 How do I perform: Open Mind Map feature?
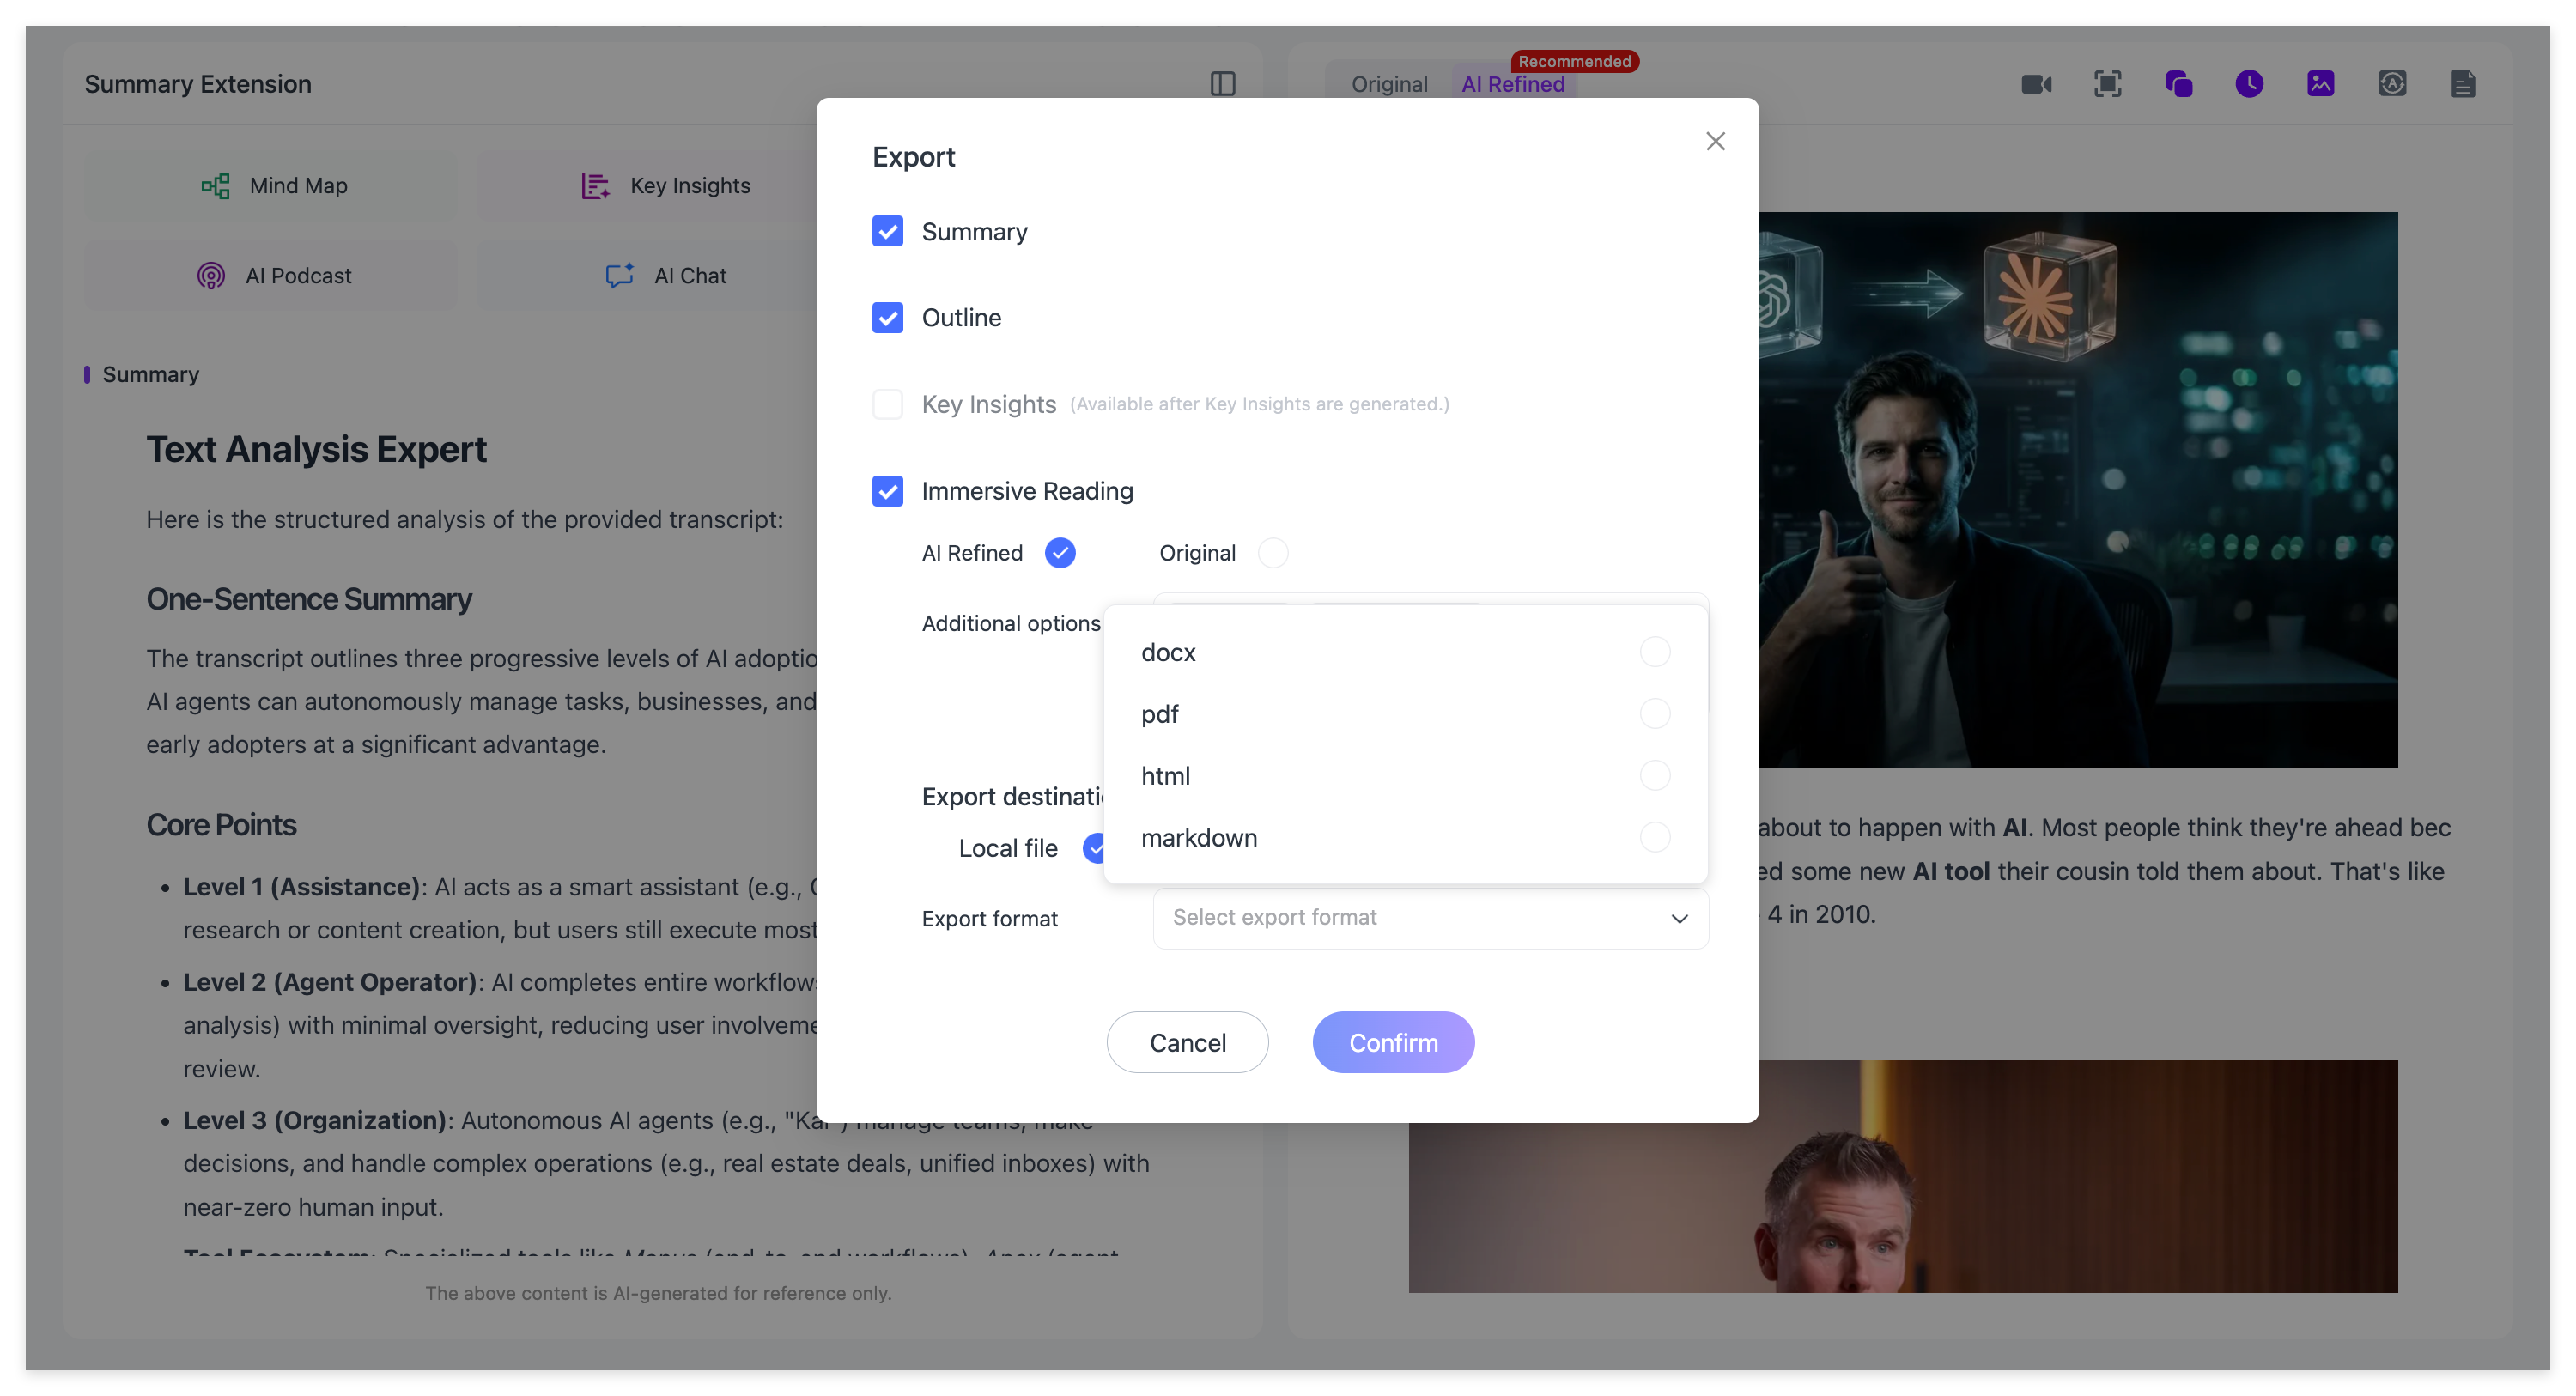point(272,186)
